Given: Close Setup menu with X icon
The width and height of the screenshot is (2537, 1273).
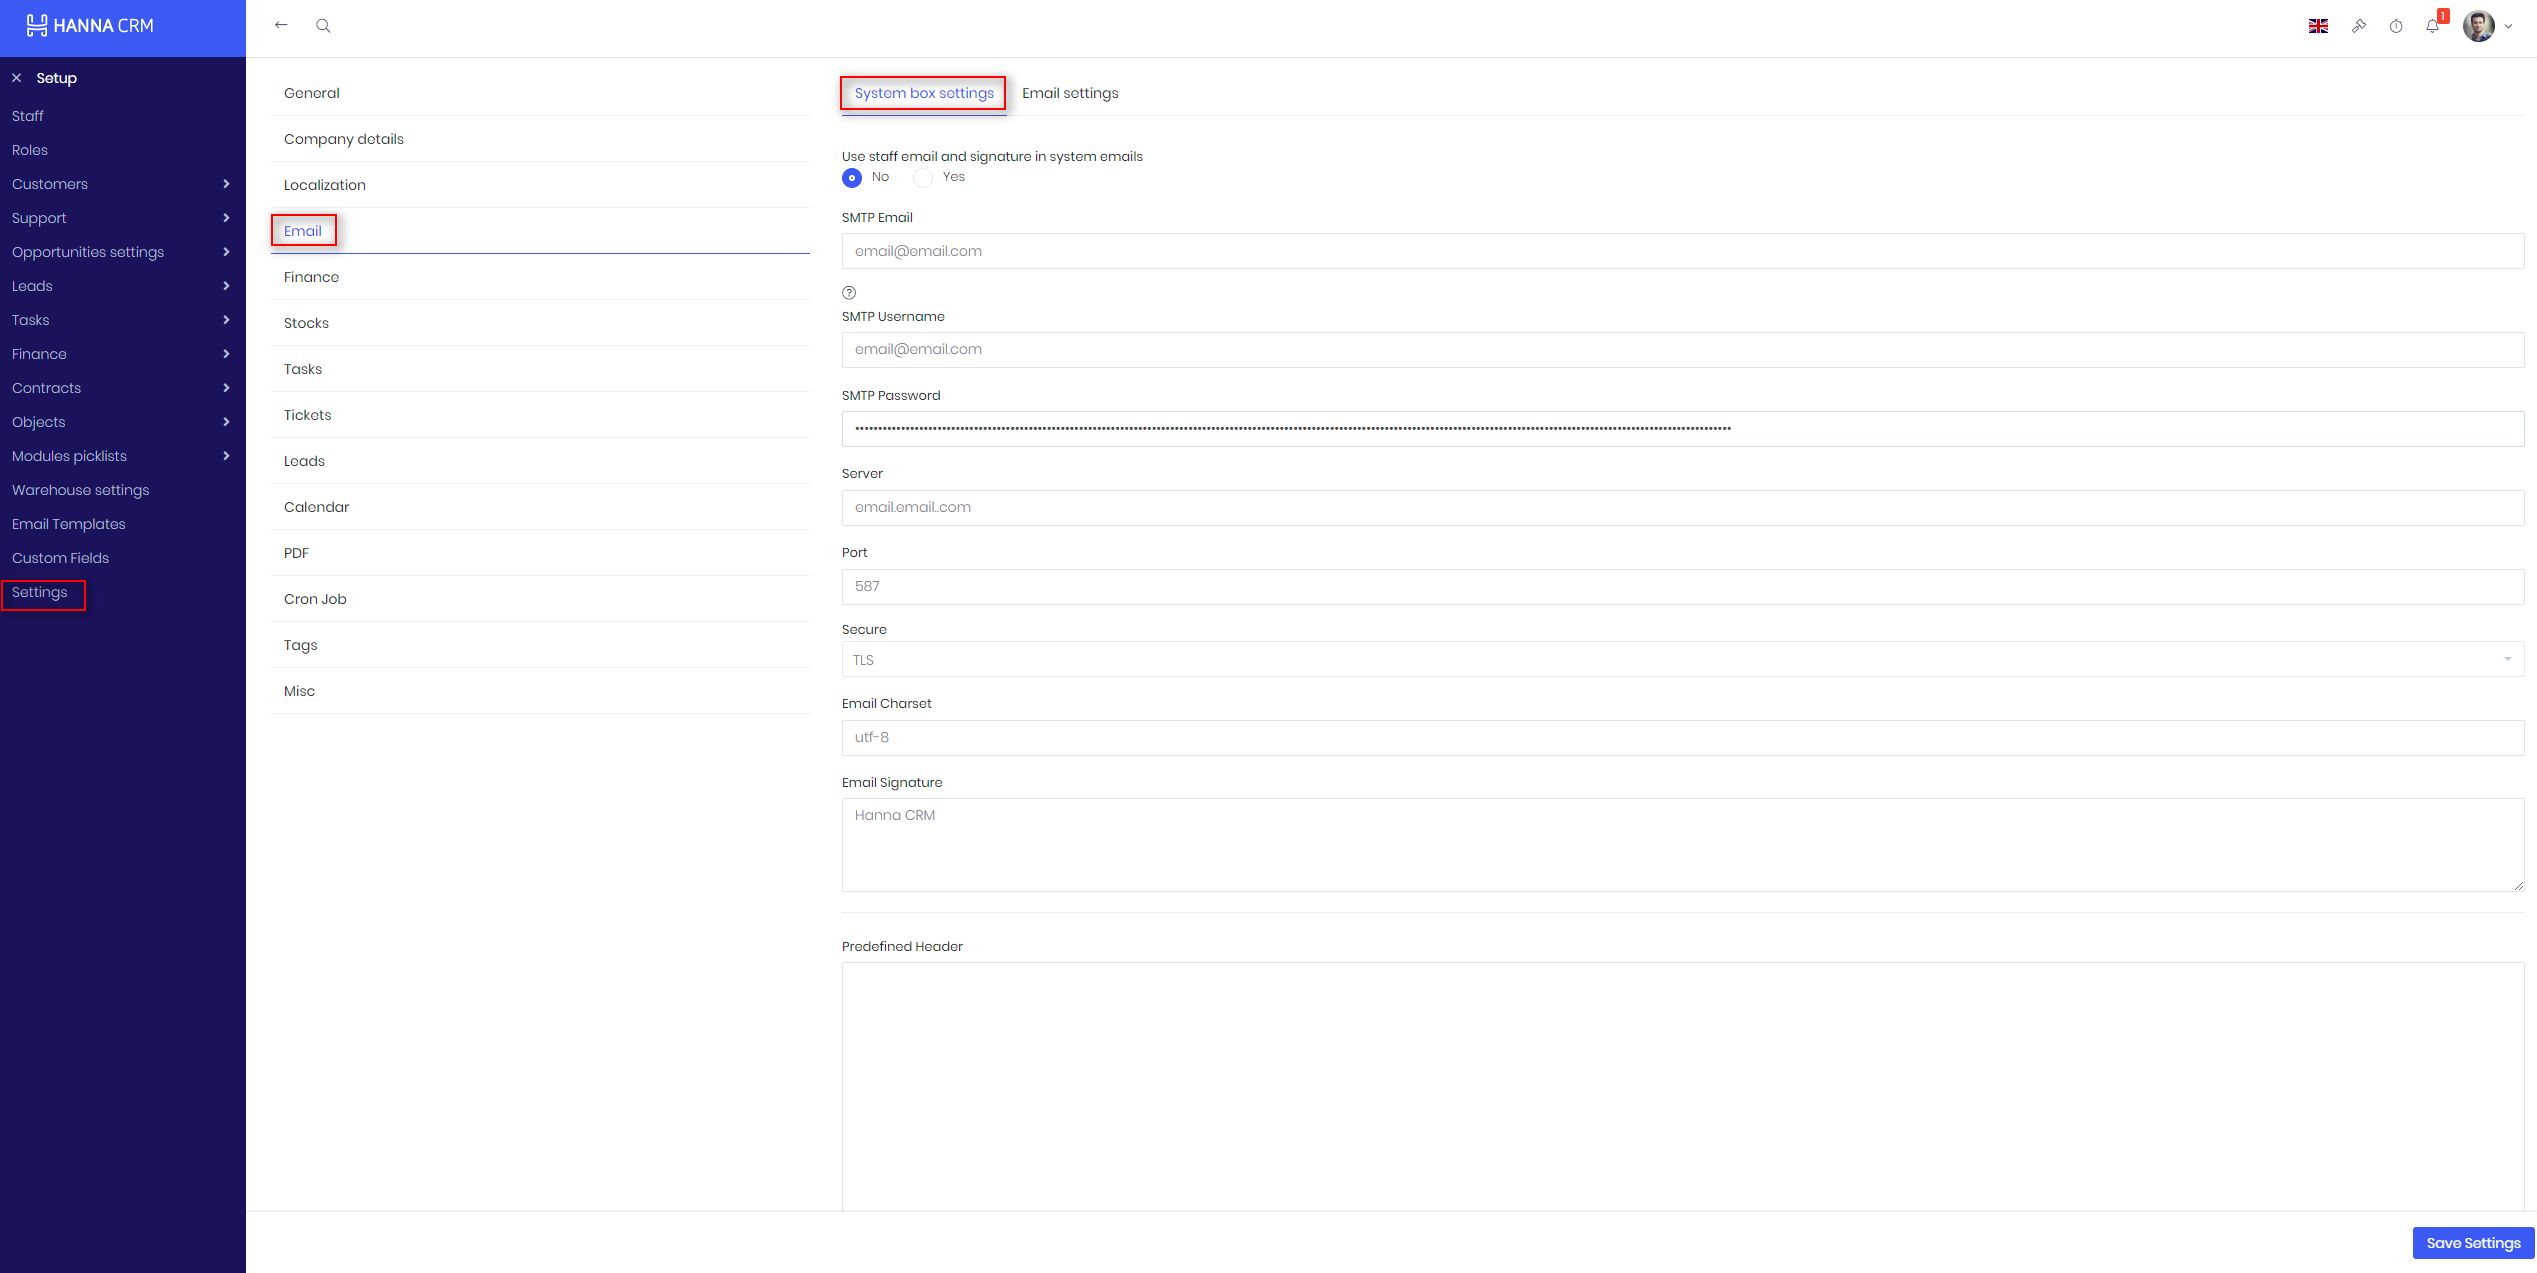Looking at the screenshot, I should click(16, 78).
